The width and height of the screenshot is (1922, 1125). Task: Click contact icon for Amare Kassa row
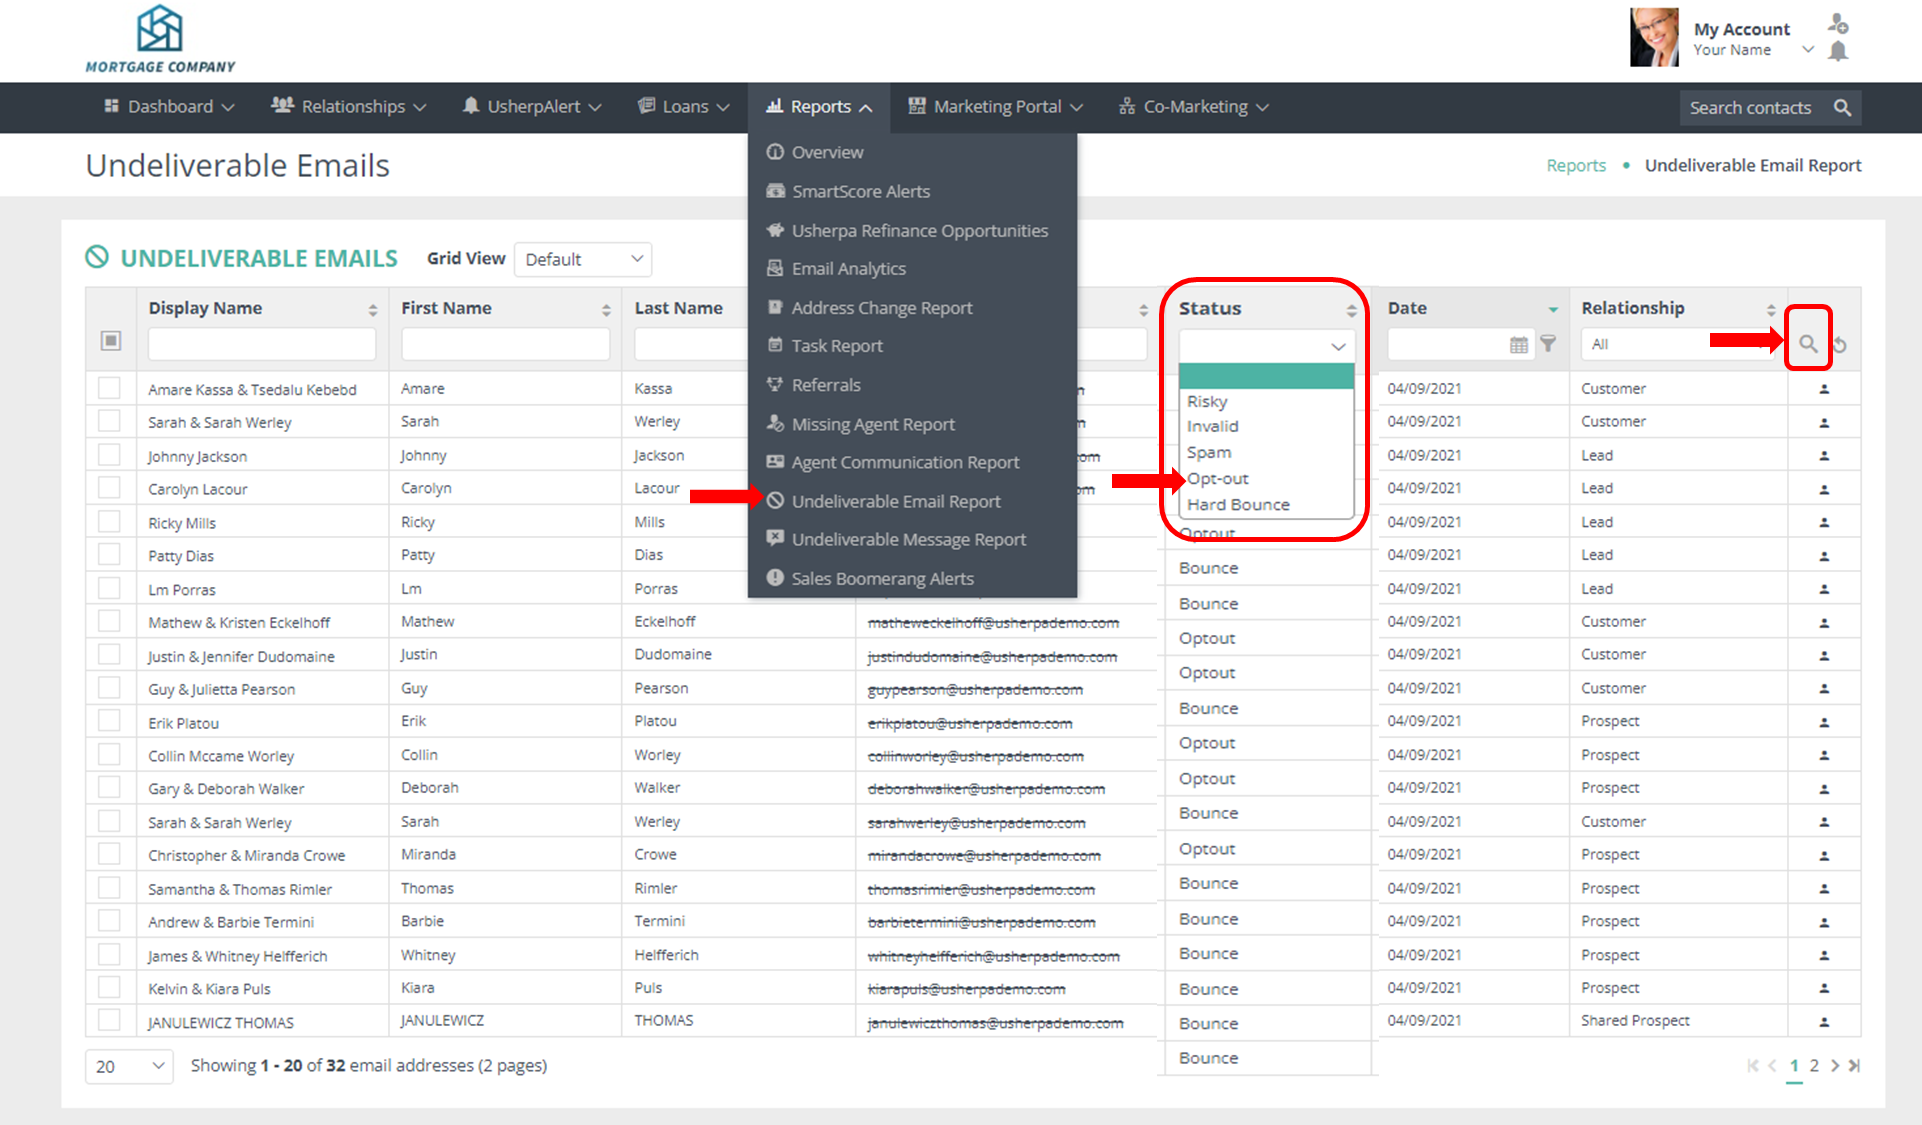click(1824, 389)
